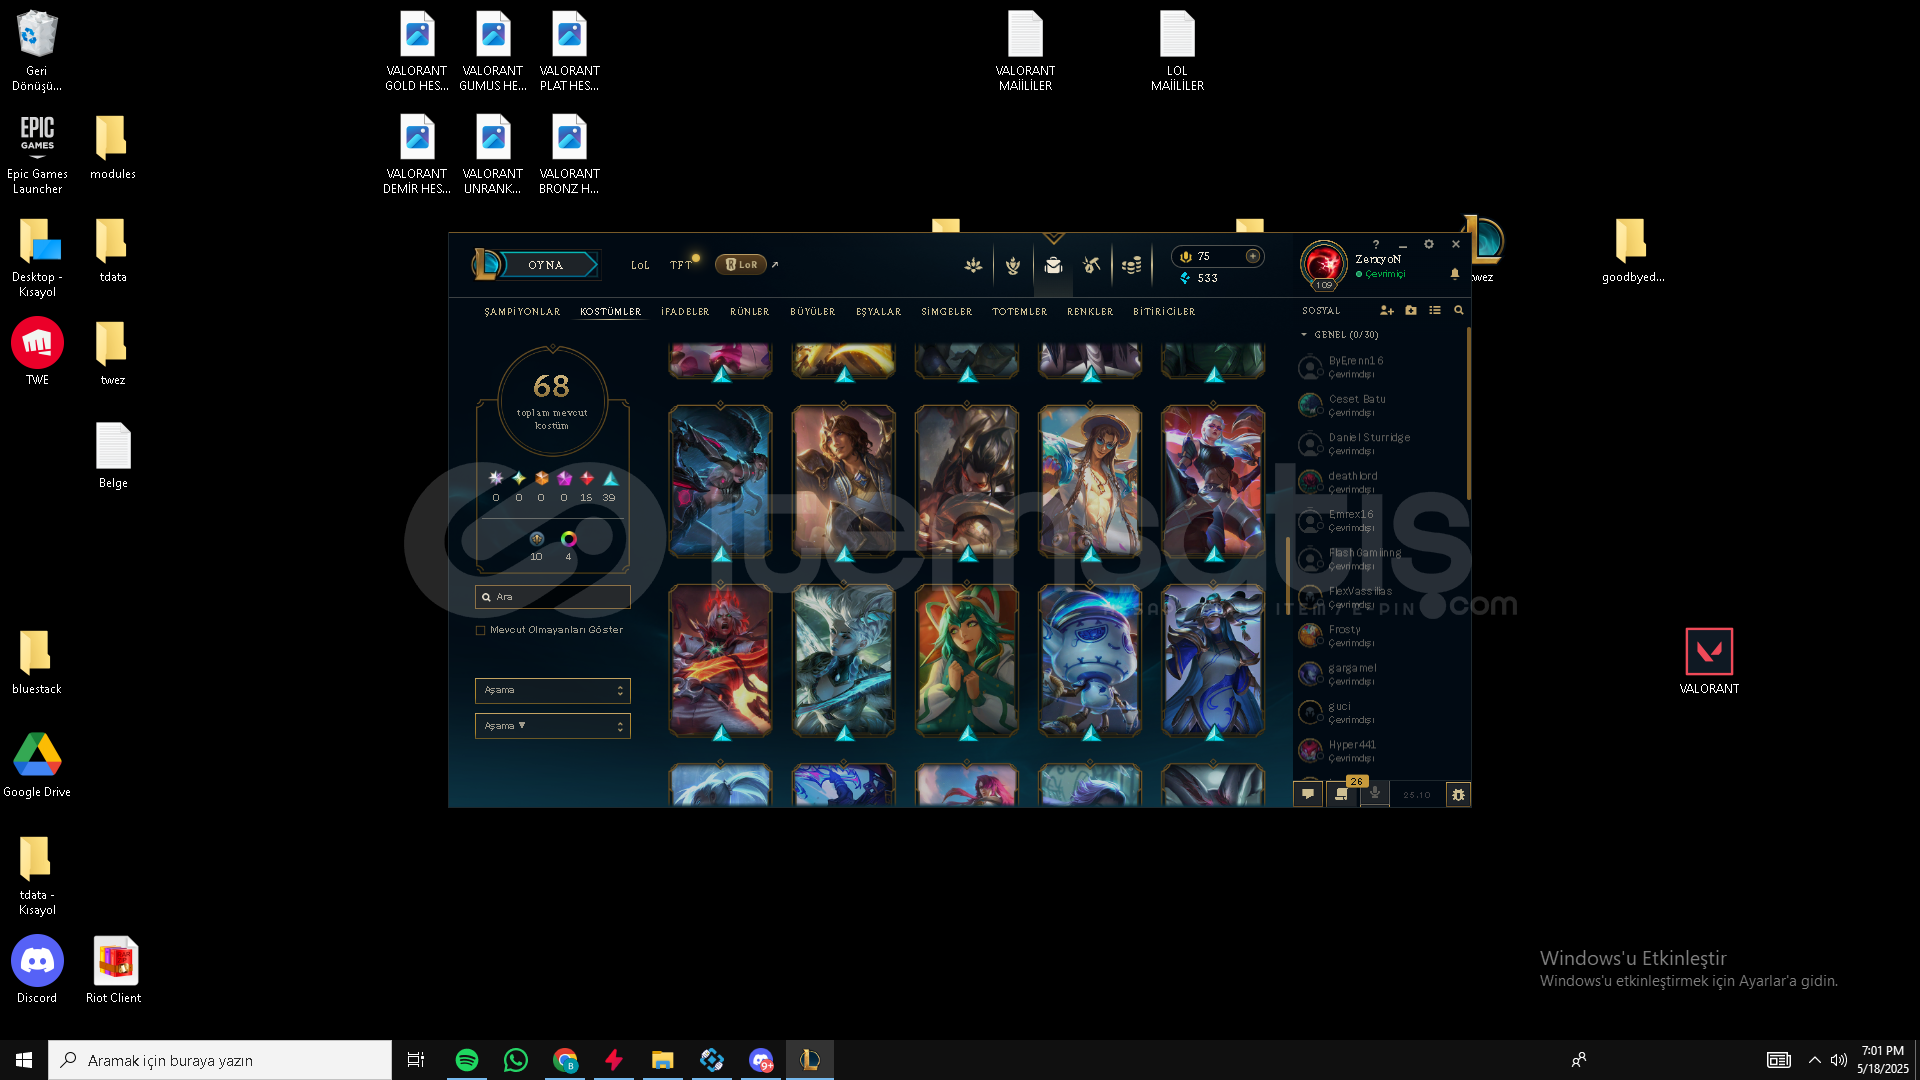Open the SİMGELER tab

tap(946, 312)
